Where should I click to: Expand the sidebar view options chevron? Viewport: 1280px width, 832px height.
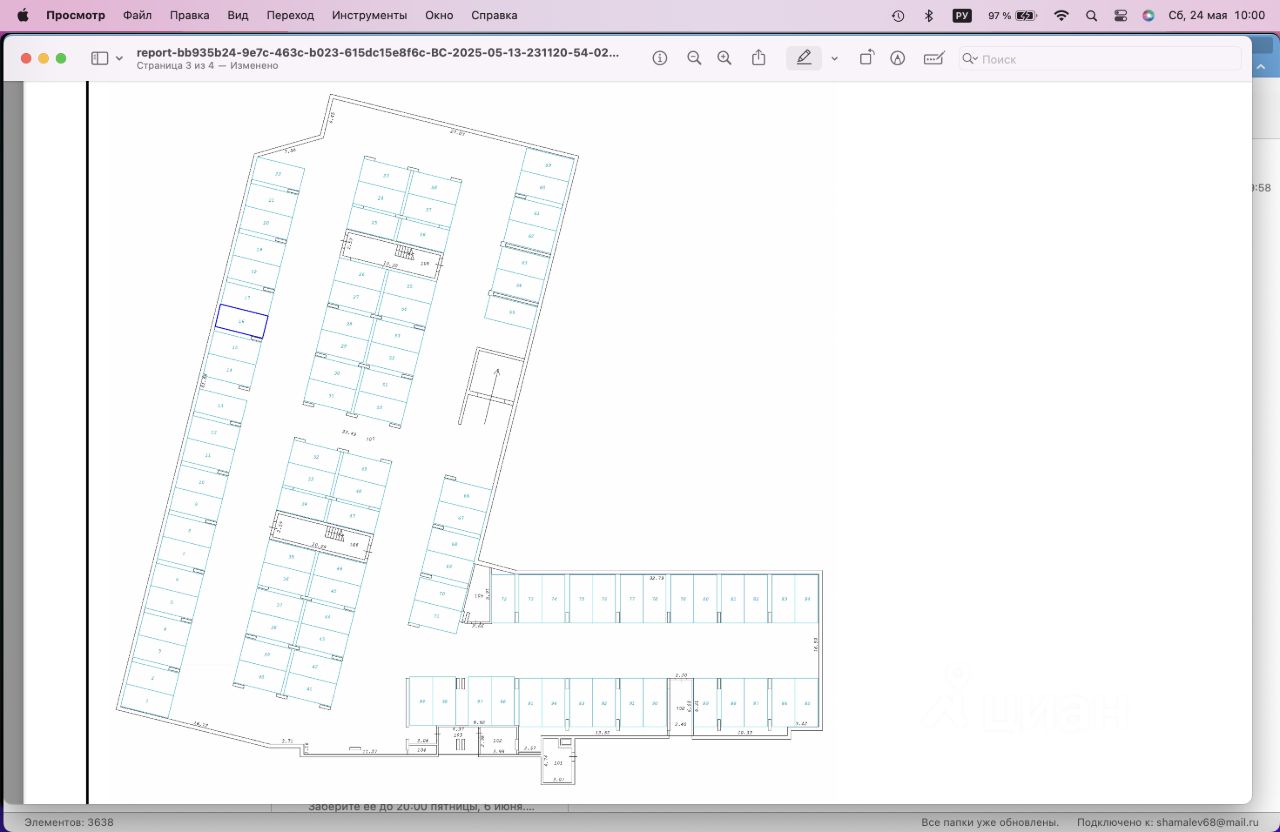(120, 59)
